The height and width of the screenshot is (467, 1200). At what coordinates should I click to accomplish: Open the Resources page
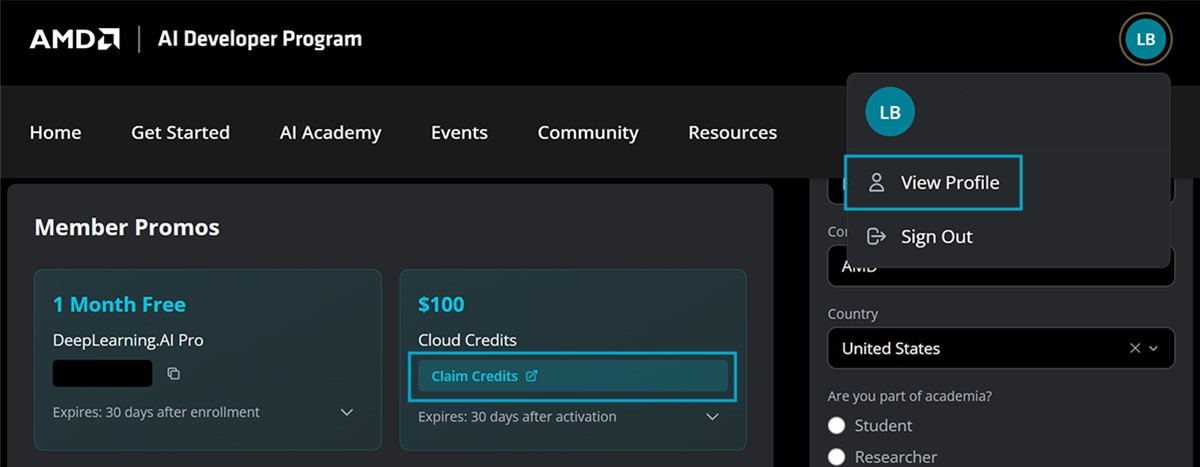coord(732,132)
